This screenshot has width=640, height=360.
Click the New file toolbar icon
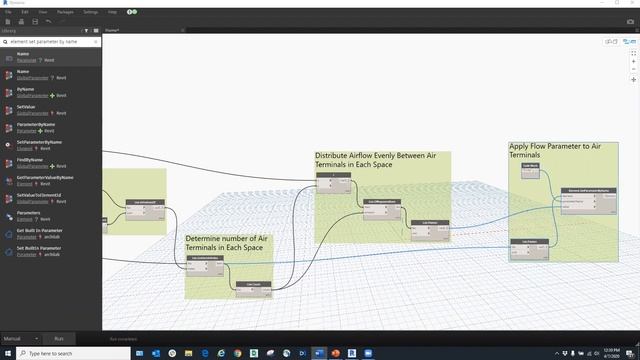[x=8, y=22]
